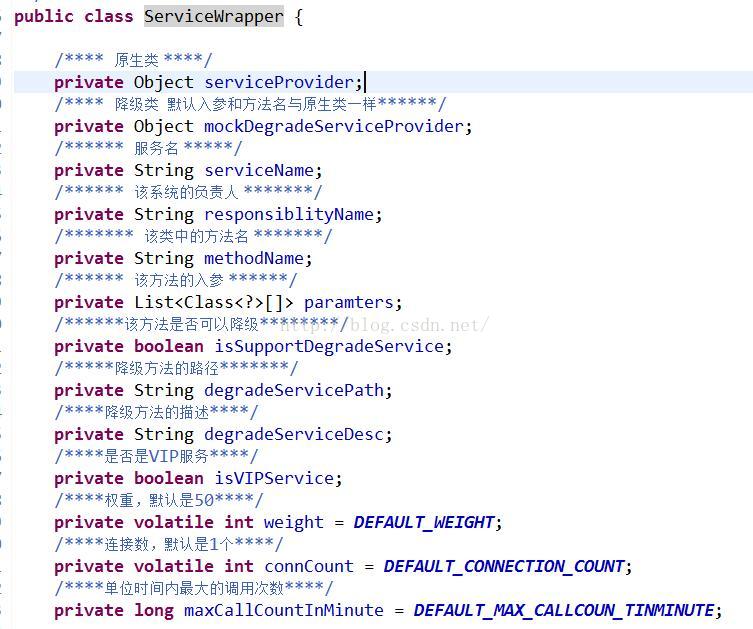Select the serviceName field declaration
This screenshot has width=753, height=629.
[259, 170]
